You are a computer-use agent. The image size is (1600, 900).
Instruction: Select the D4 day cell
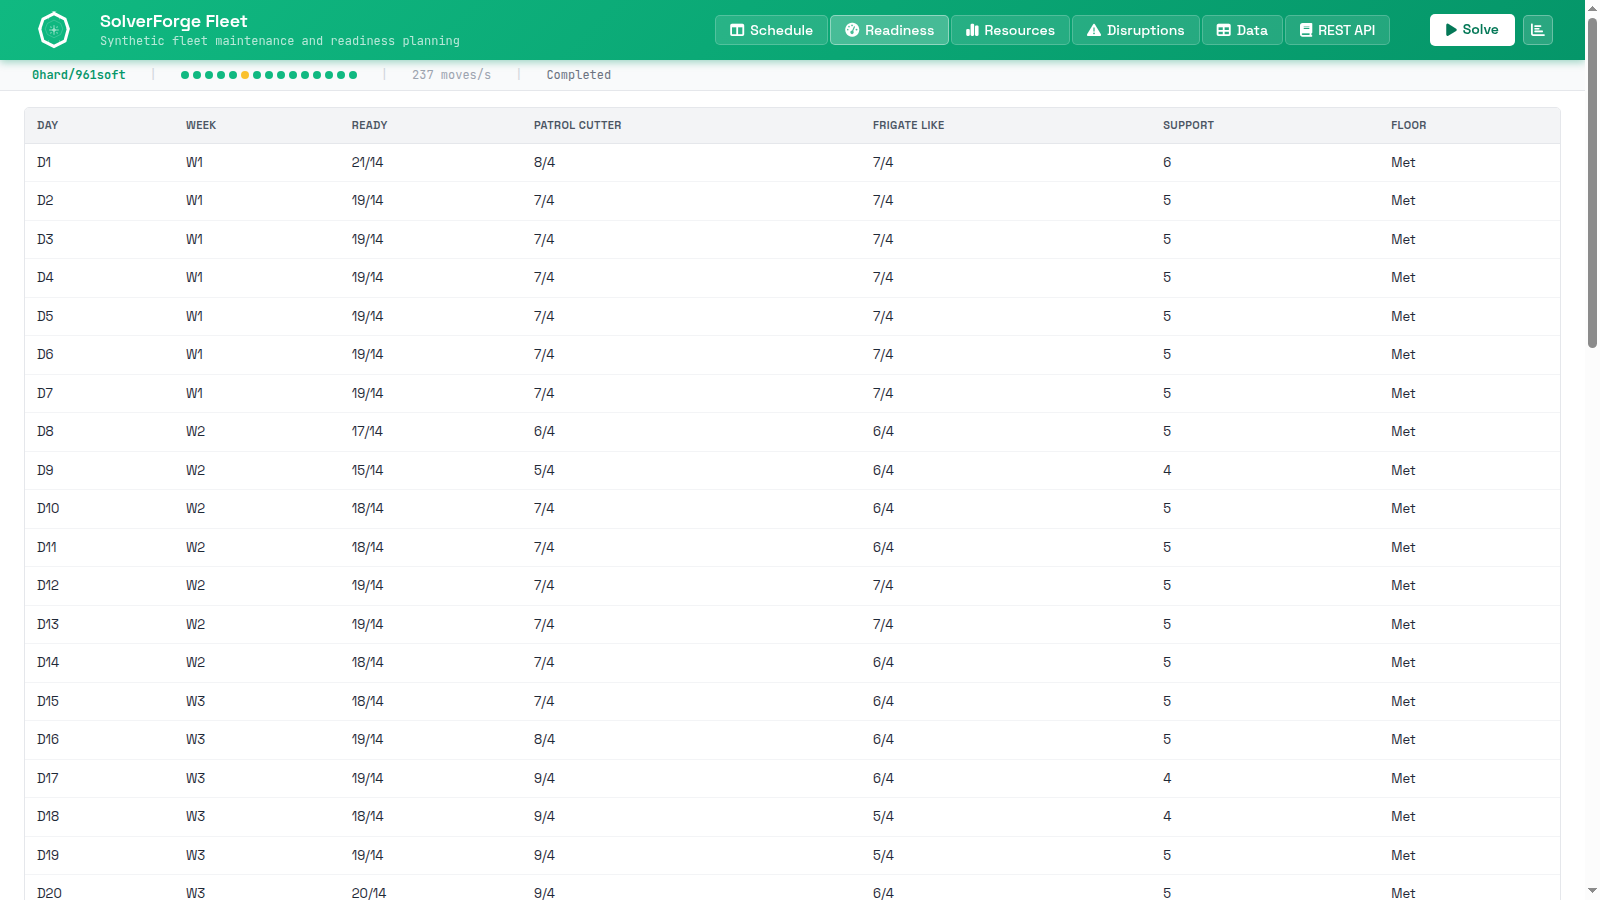click(45, 277)
